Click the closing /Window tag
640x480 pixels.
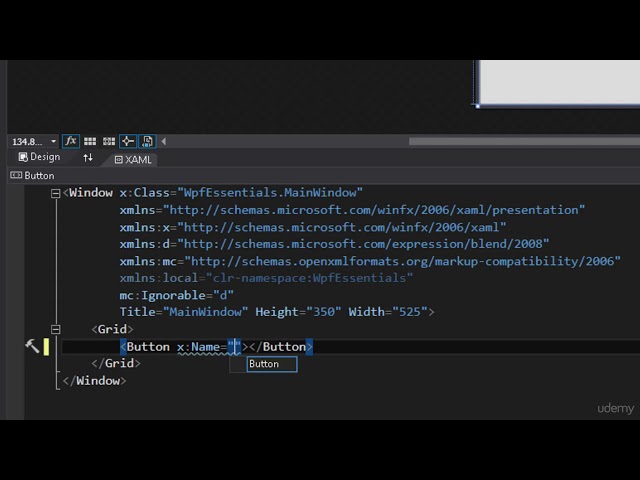[x=95, y=381]
